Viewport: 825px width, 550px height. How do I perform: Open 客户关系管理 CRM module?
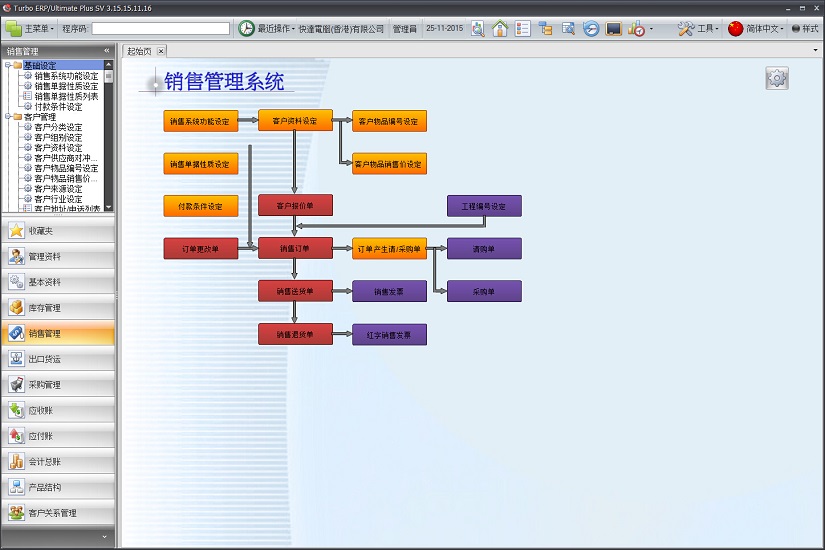58,513
